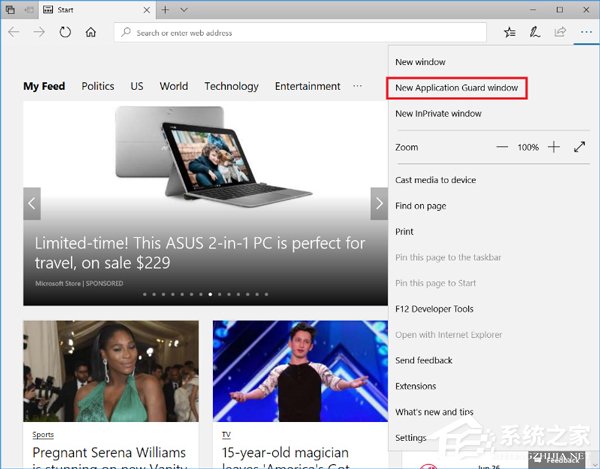Open the Favorites hub star icon

[509, 33]
